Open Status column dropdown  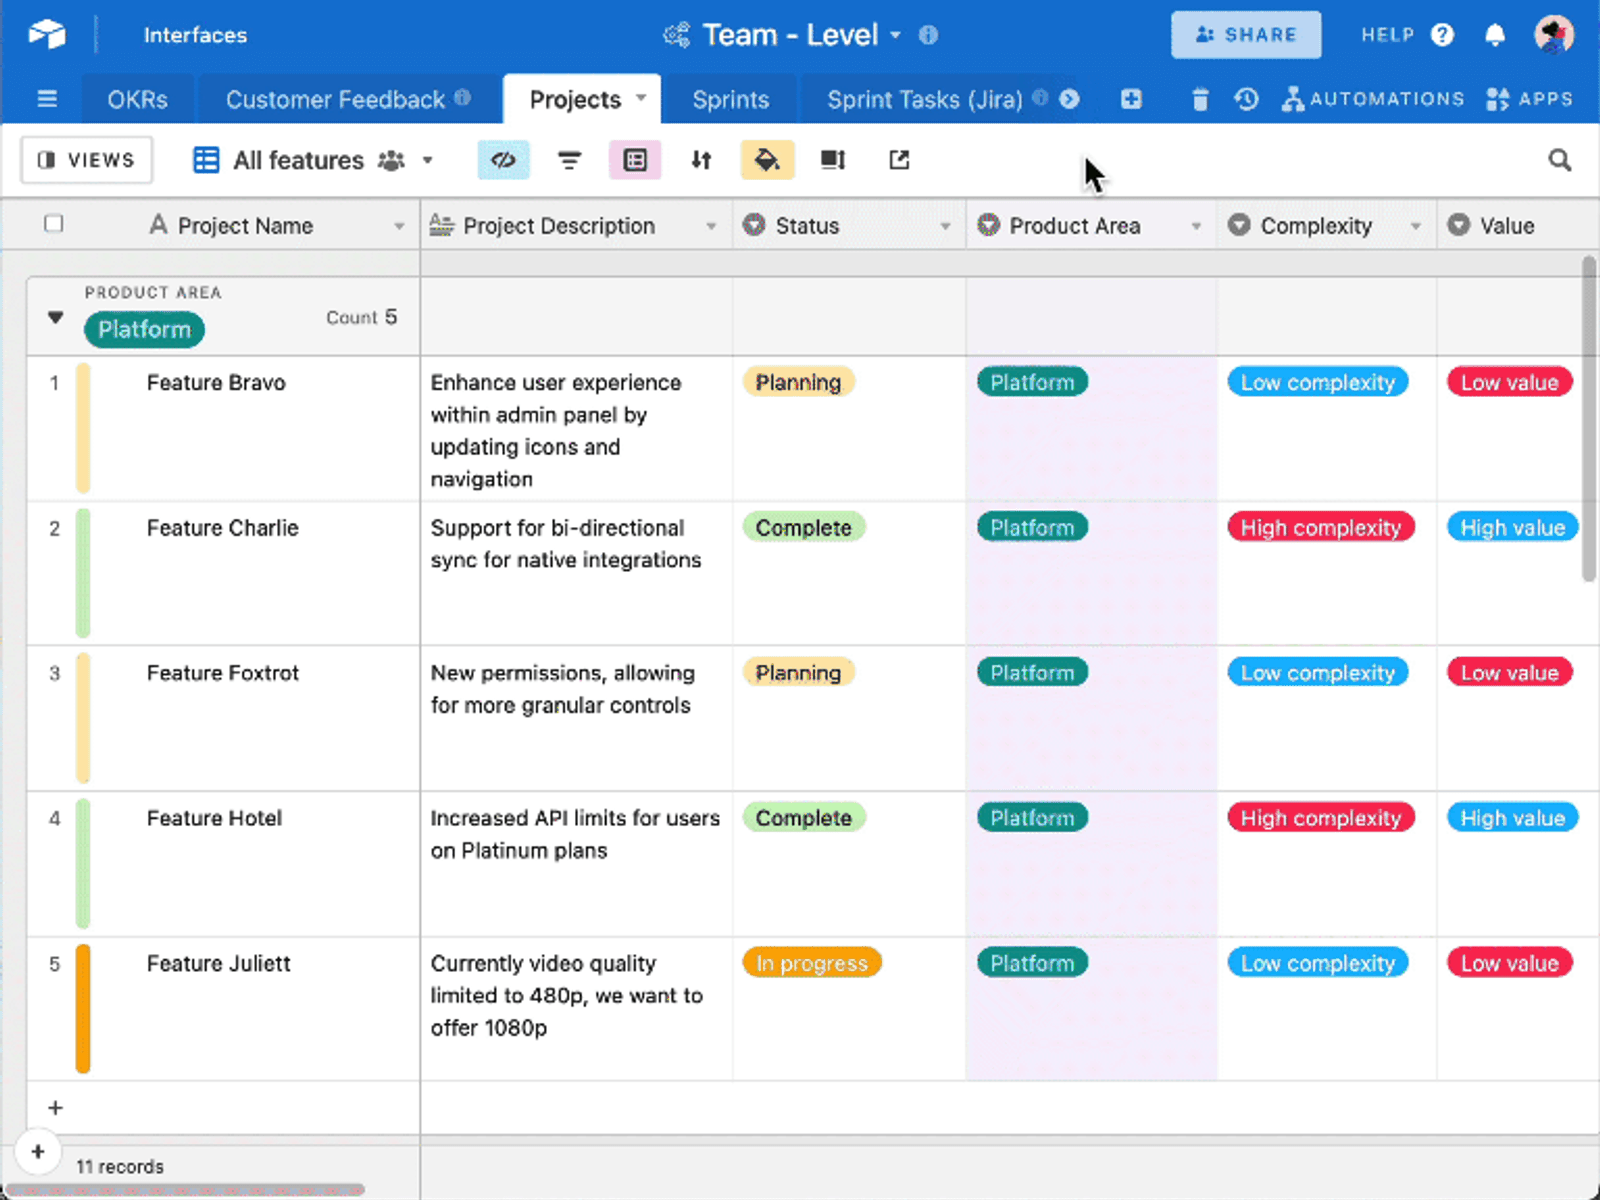945,226
